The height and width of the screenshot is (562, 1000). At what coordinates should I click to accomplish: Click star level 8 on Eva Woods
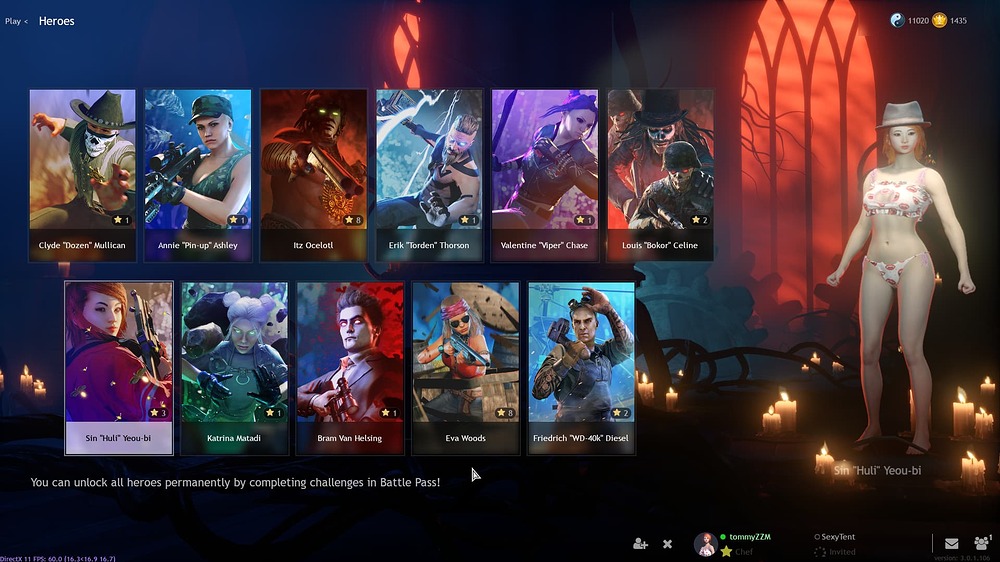tap(505, 413)
